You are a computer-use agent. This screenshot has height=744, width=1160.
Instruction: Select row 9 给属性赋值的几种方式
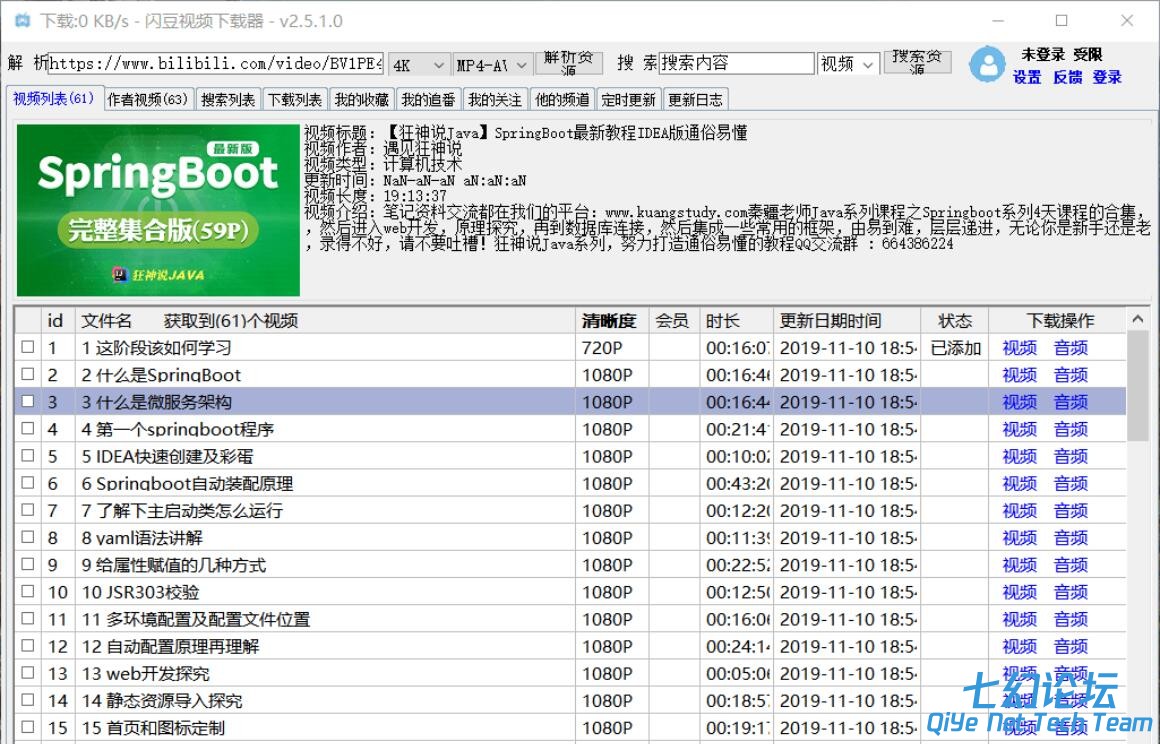click(x=570, y=565)
